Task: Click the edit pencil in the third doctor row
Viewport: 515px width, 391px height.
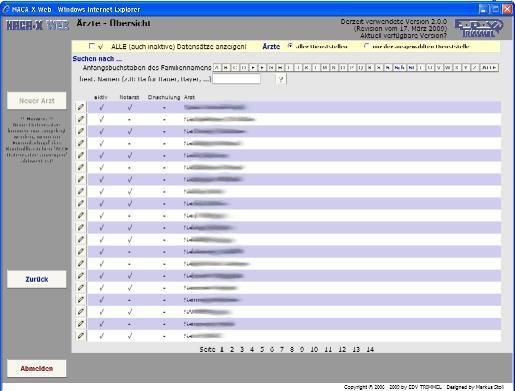Action: click(81, 131)
